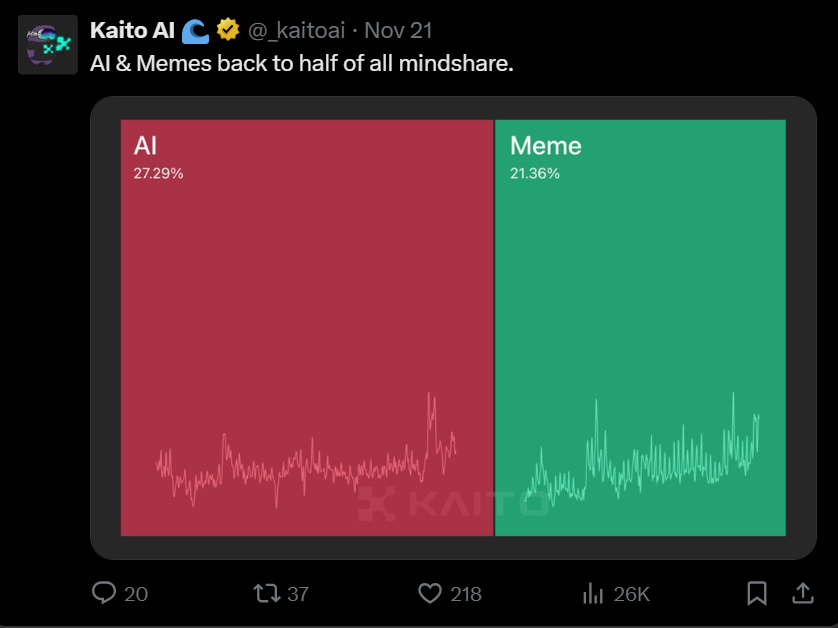Open the @_kaitoai handle link
The image size is (838, 628).
pos(296,31)
